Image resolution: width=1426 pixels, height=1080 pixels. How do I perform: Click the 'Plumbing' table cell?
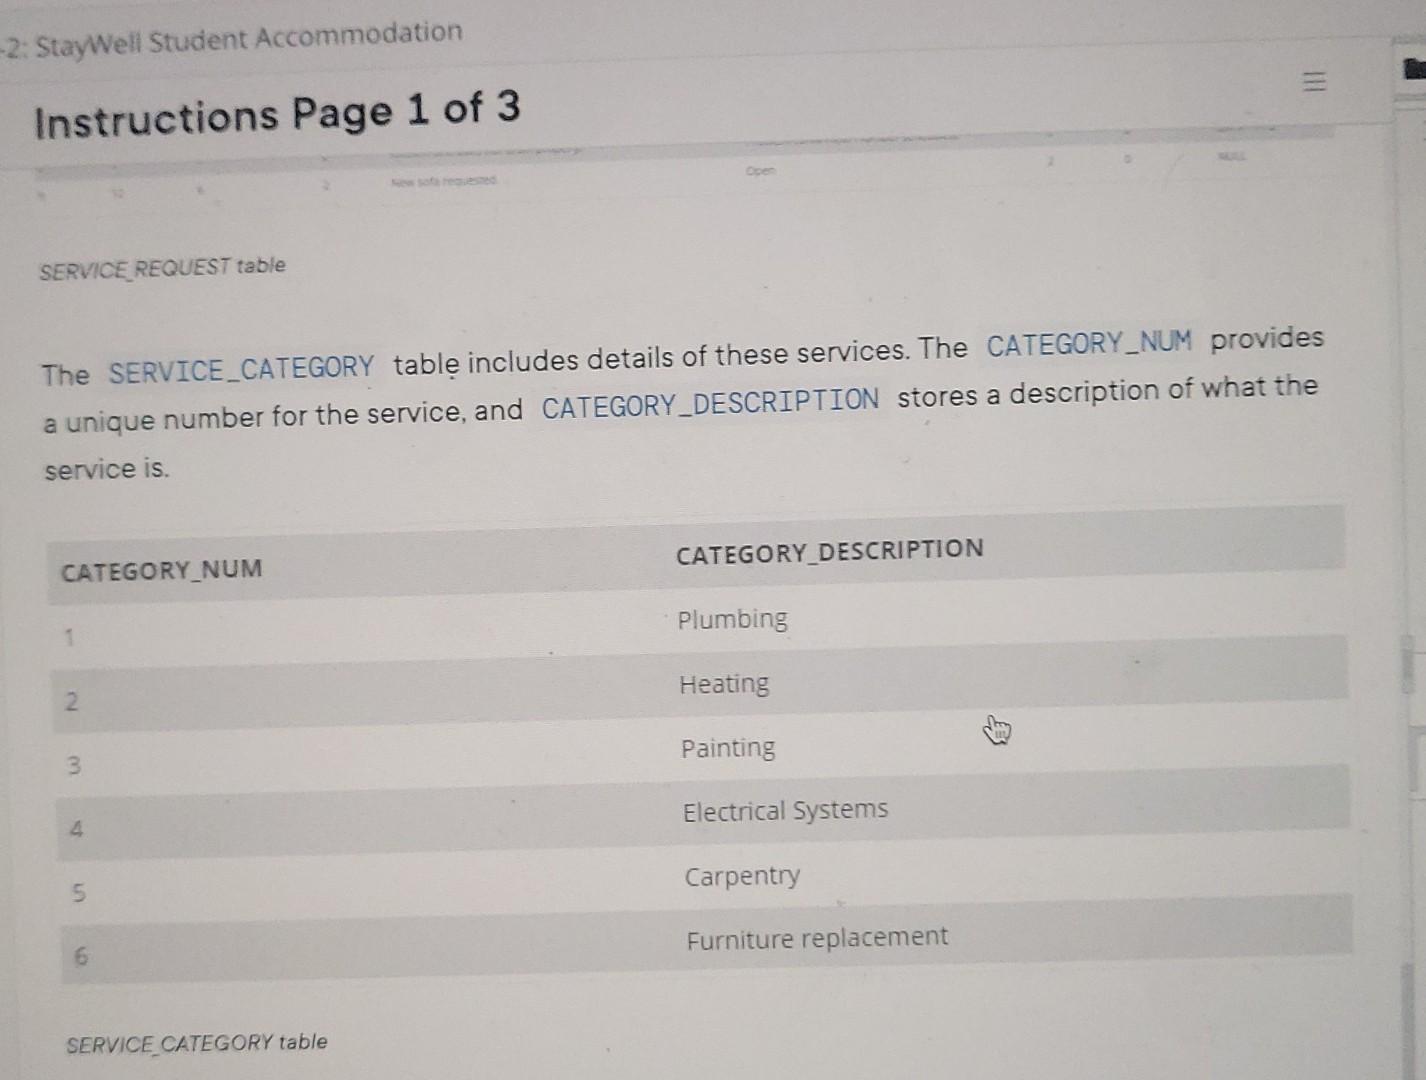click(732, 620)
